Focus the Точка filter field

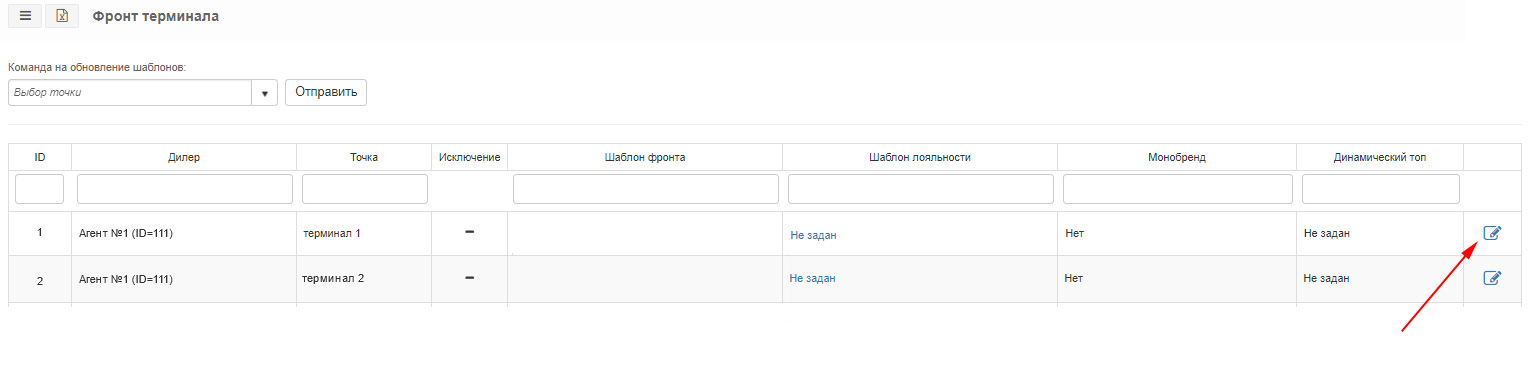click(x=365, y=189)
